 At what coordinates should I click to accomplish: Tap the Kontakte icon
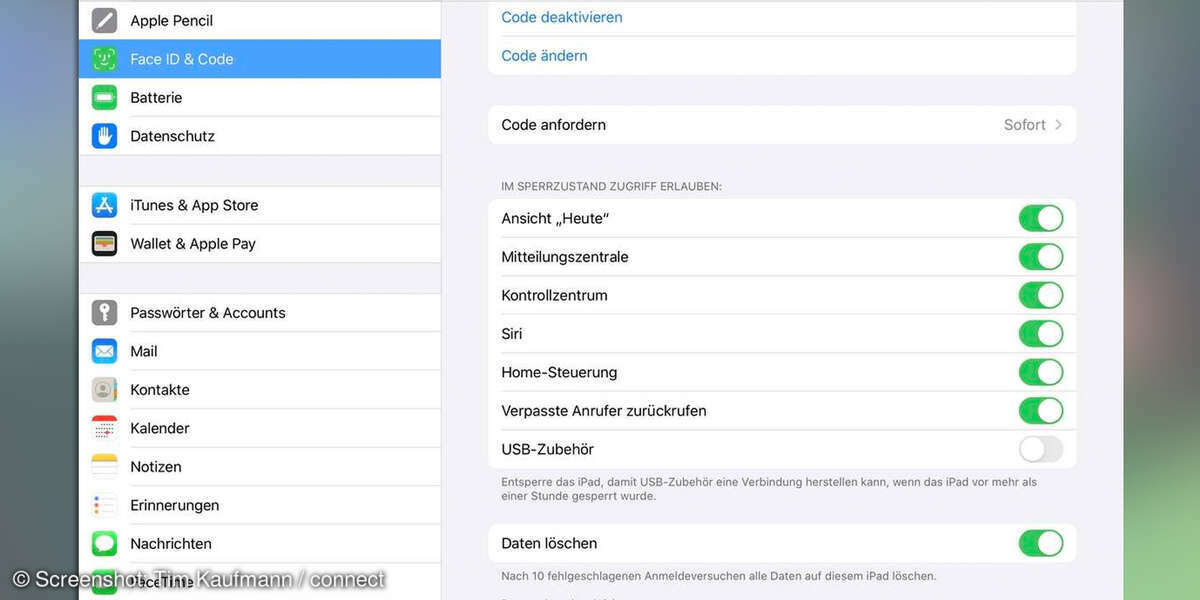(x=105, y=389)
